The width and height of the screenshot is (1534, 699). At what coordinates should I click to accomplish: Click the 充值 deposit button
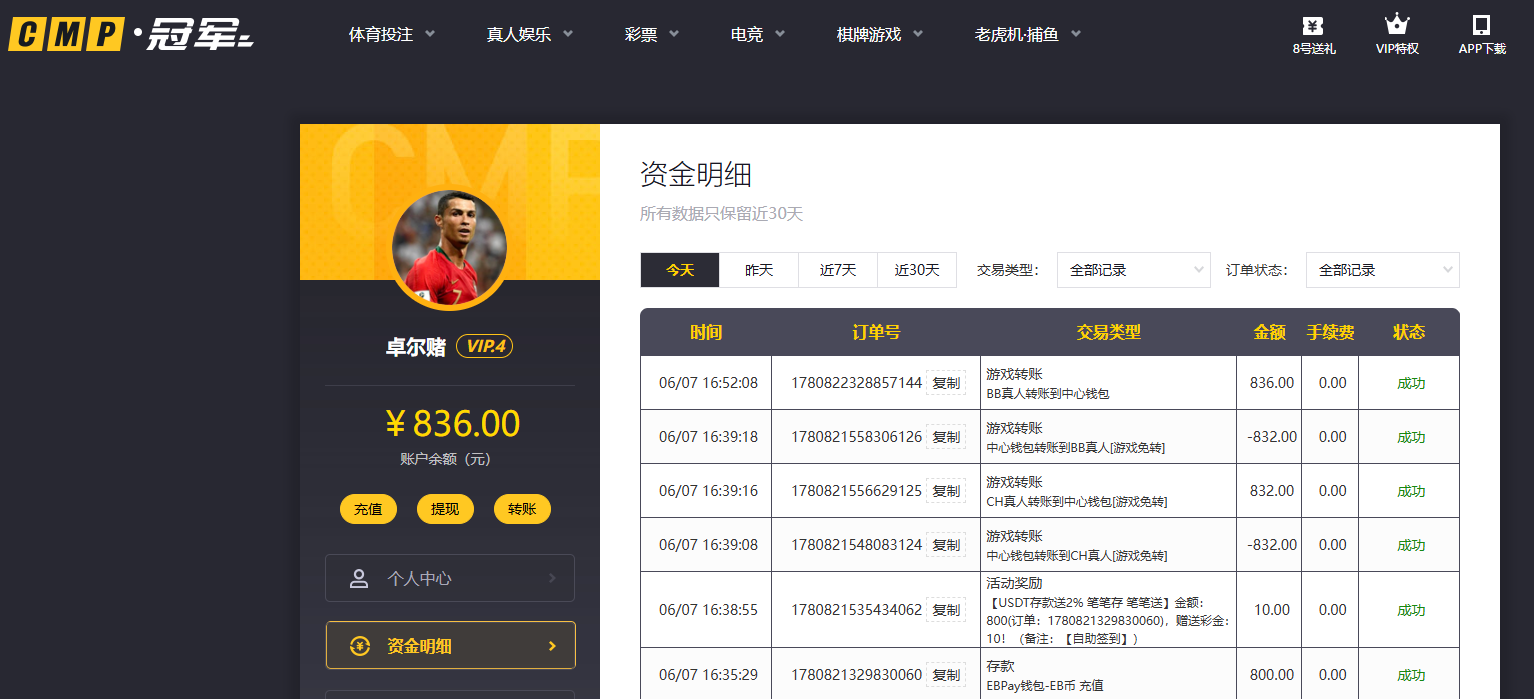[x=368, y=509]
